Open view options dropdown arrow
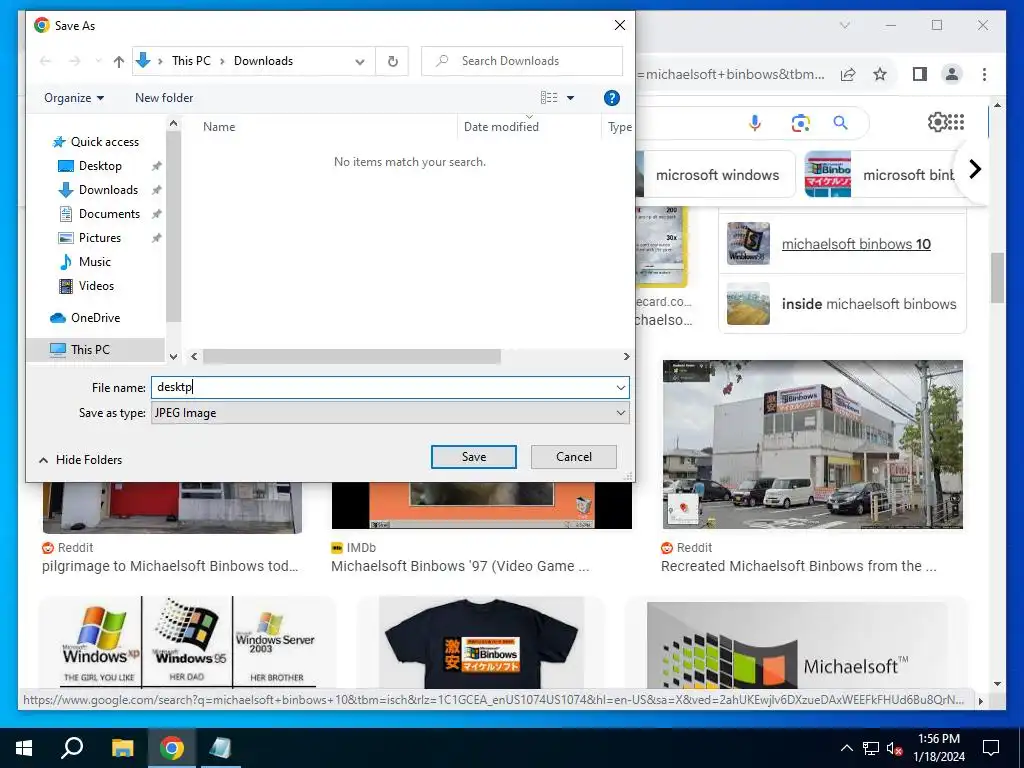This screenshot has height=768, width=1024. pos(570,98)
